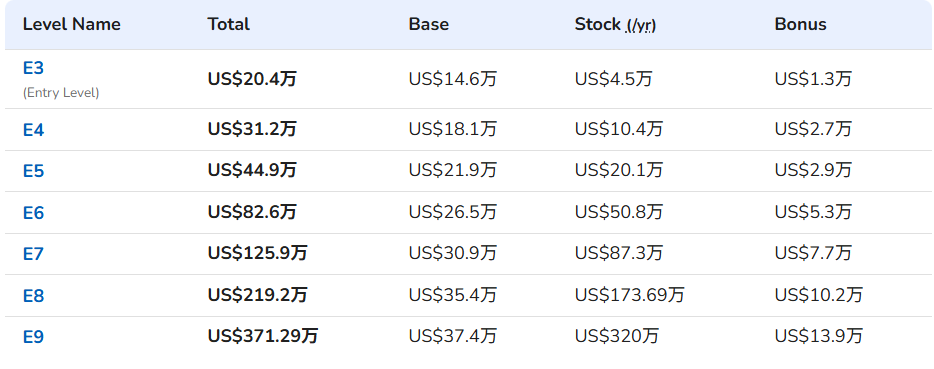
Task: Select the E9 total US$371.29万 value
Action: click(263, 336)
